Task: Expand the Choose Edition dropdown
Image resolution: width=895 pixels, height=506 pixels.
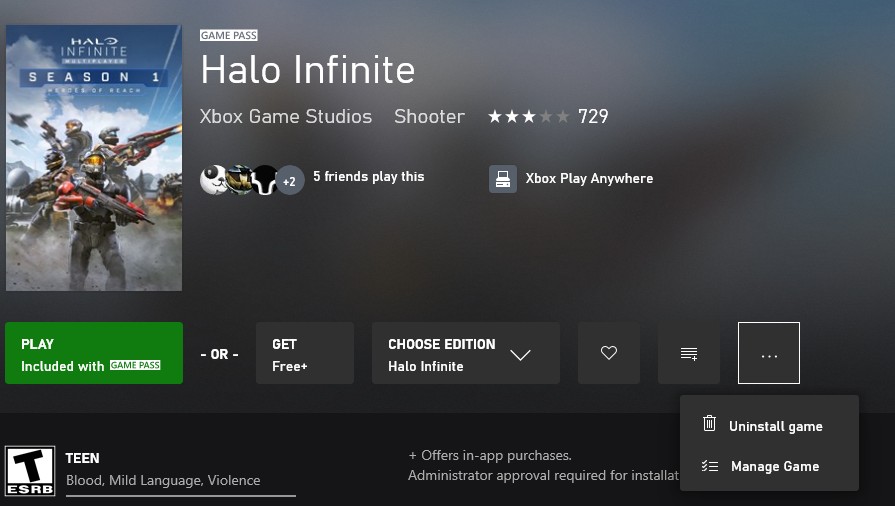Action: pos(466,353)
